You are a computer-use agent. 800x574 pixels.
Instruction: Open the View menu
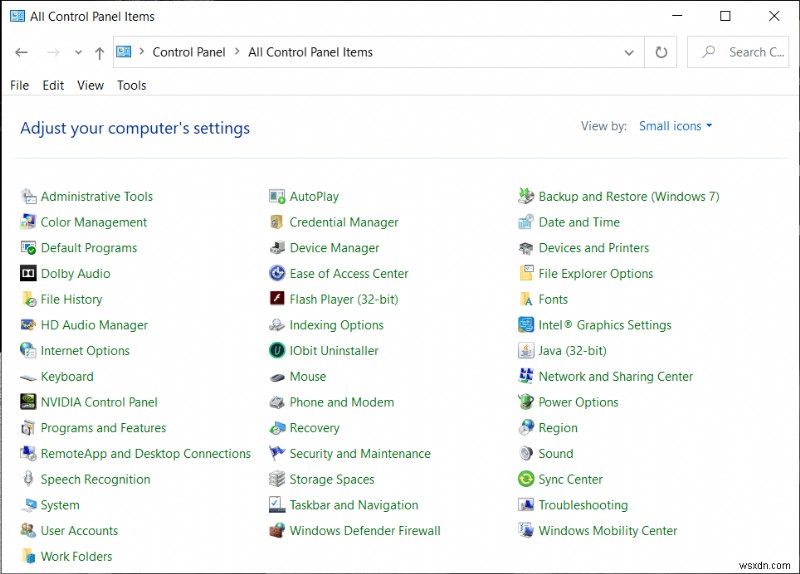click(x=90, y=85)
